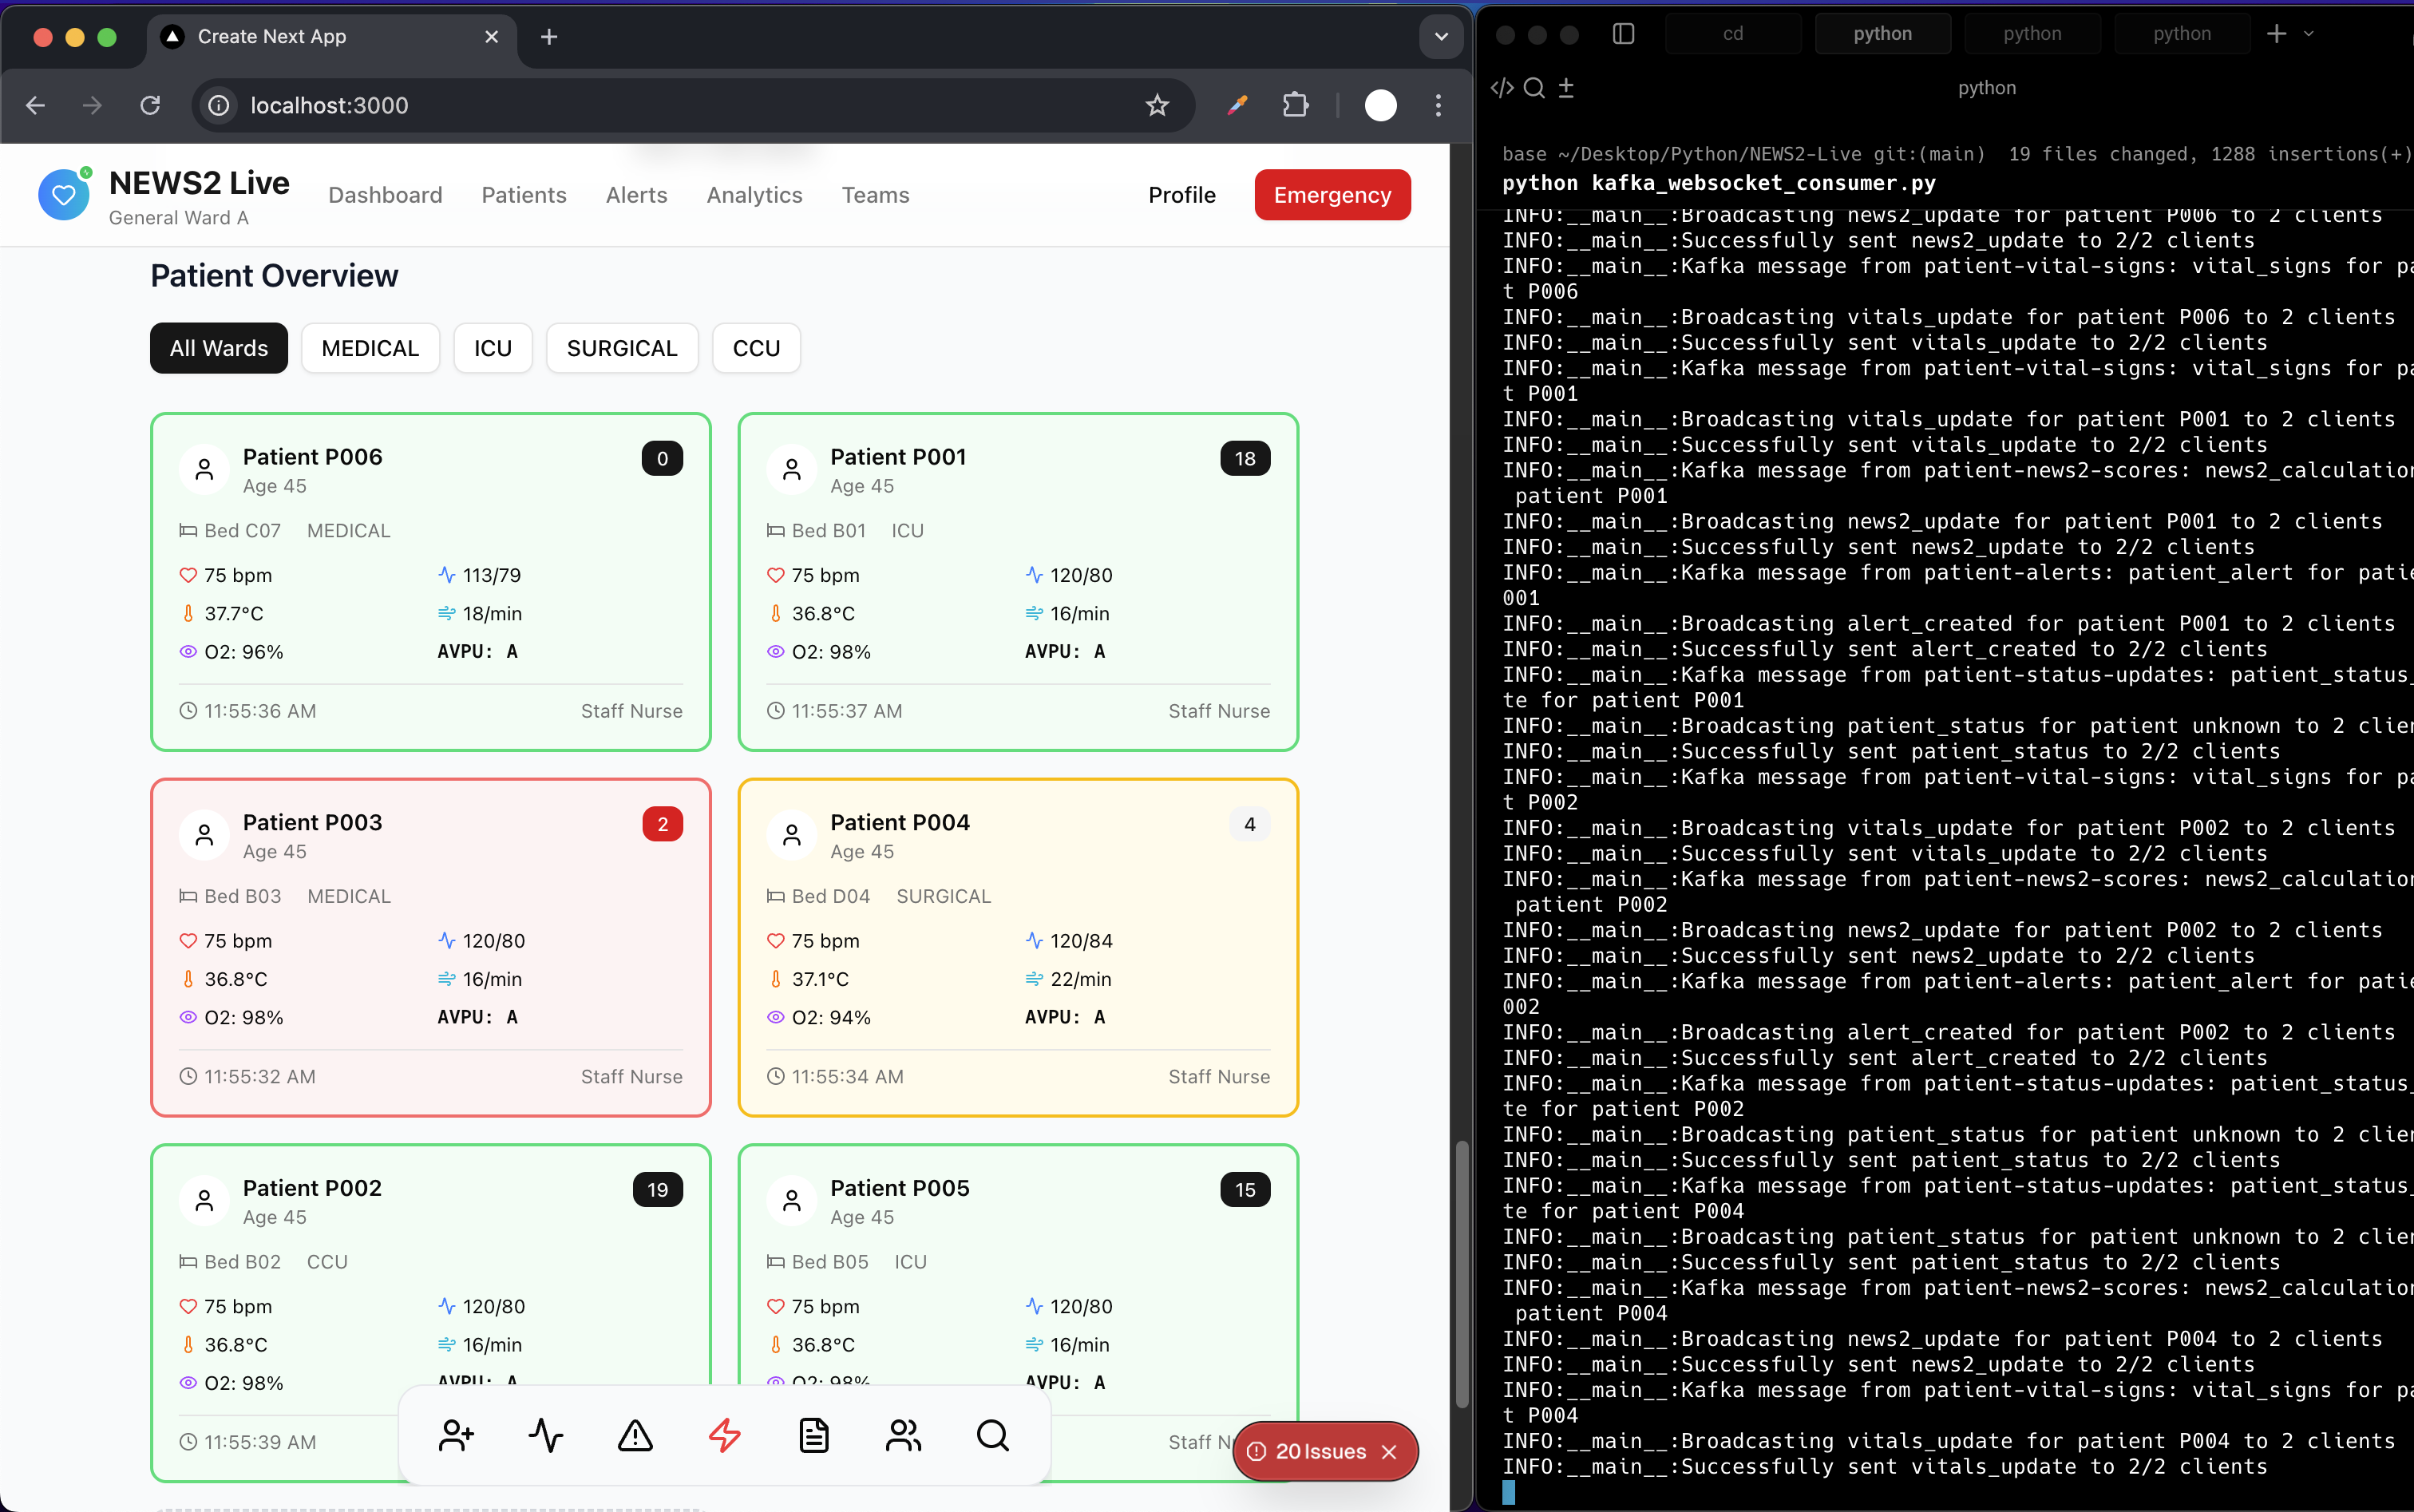The image size is (2414, 1512).
Task: Click the add patient icon in bottom dock
Action: (456, 1435)
